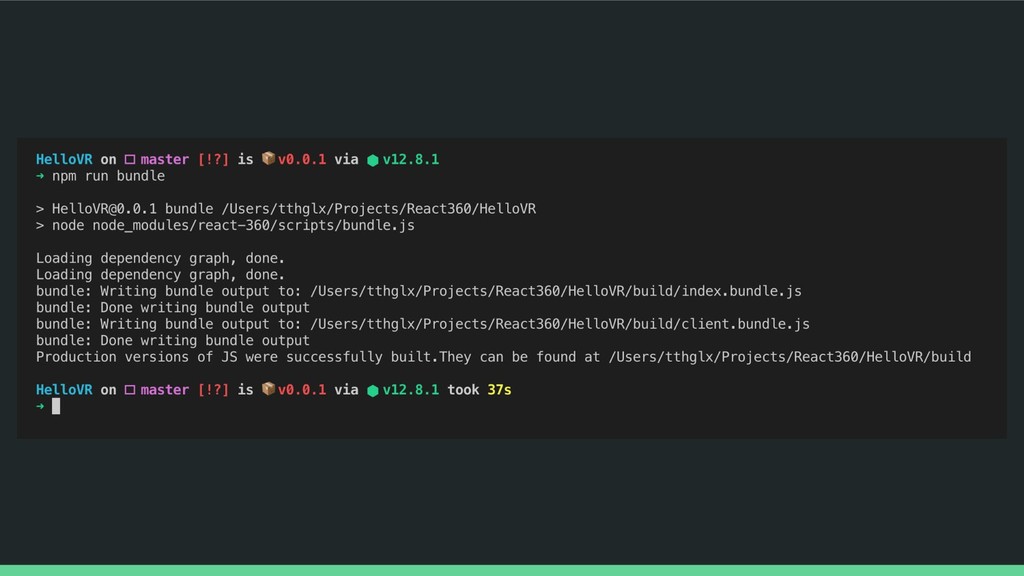This screenshot has width=1024, height=576.
Task: Click the first HelloVR directory name
Action: click(x=64, y=159)
